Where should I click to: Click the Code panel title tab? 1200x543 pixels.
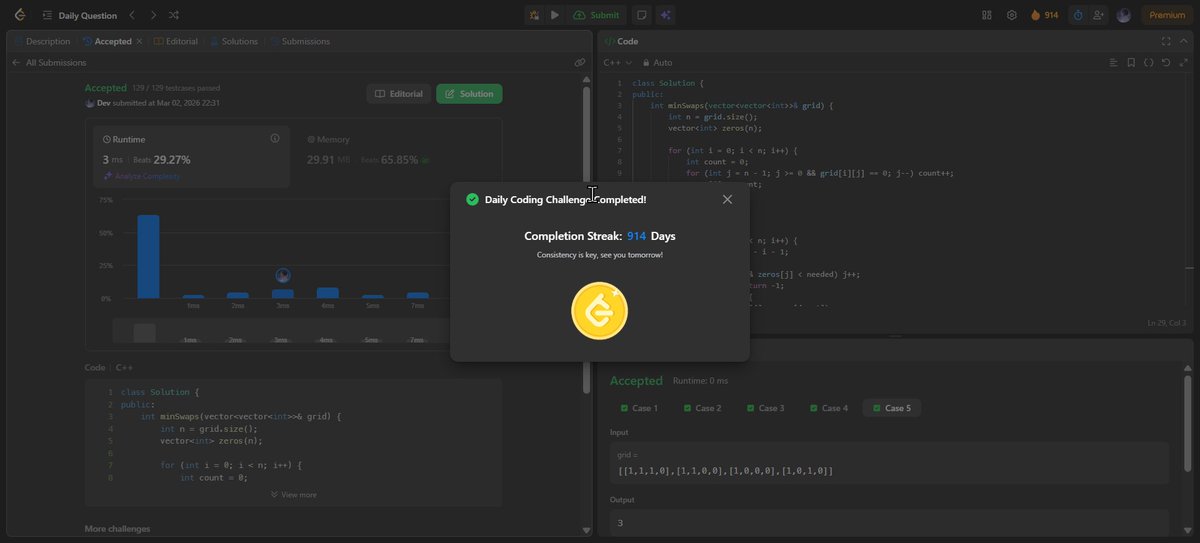(x=622, y=41)
